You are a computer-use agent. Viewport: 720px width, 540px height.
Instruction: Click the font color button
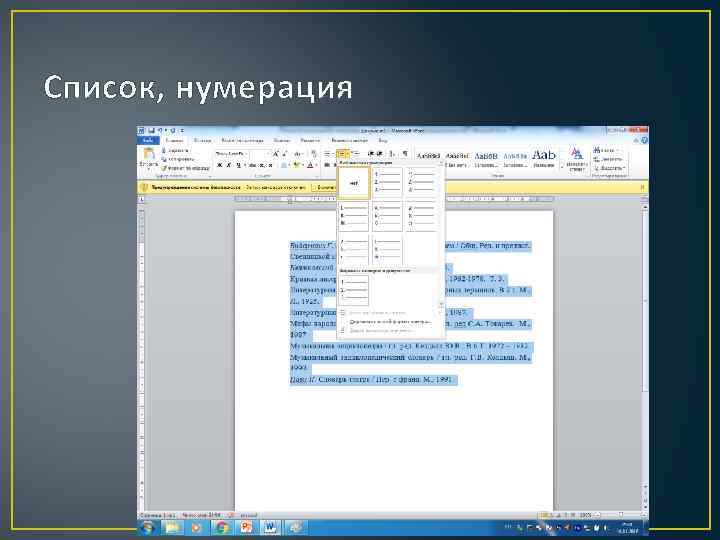(x=310, y=165)
